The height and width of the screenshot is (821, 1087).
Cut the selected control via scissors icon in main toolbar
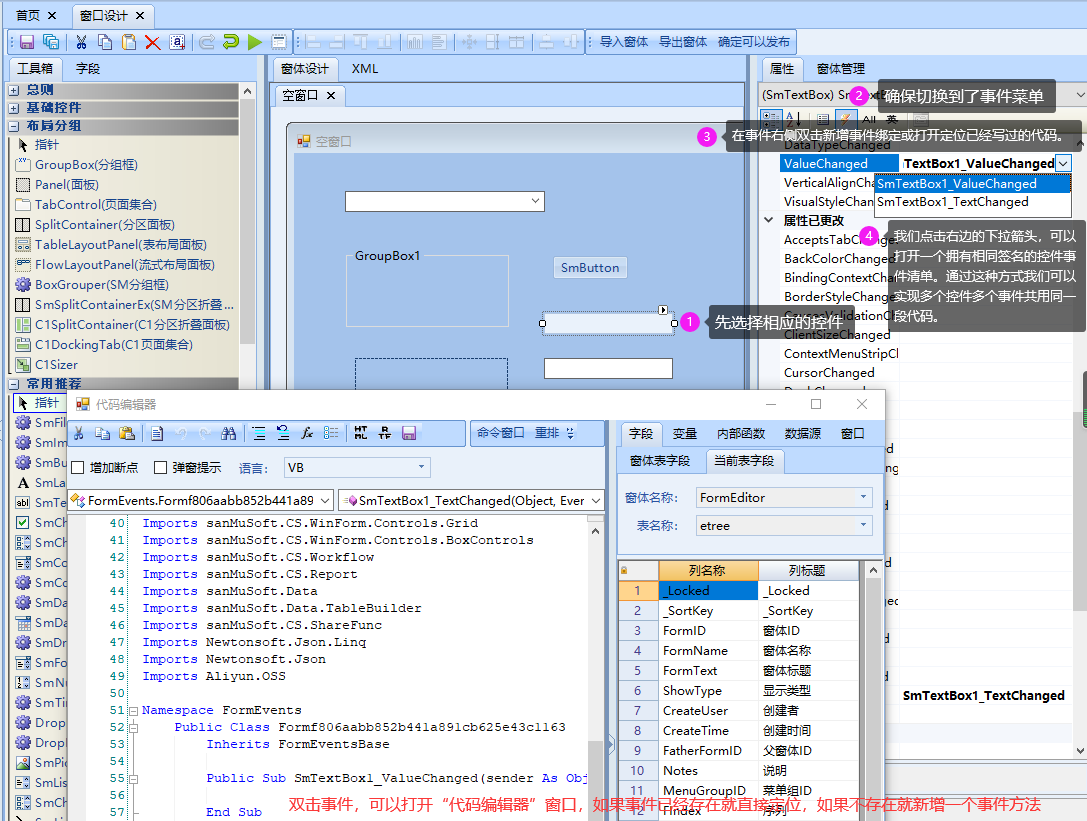click(x=82, y=42)
